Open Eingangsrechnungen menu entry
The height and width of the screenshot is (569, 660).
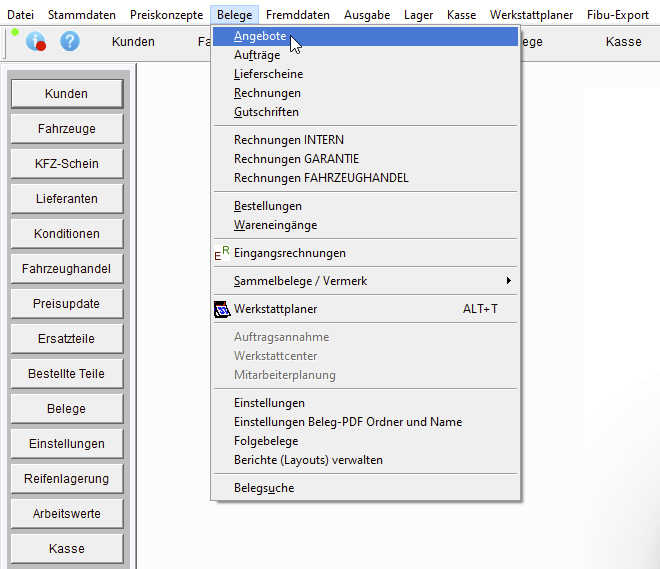tap(365, 253)
